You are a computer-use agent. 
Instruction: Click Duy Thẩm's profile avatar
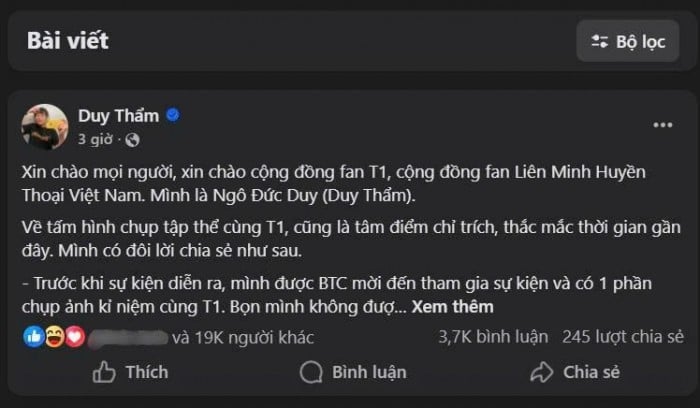coord(44,126)
